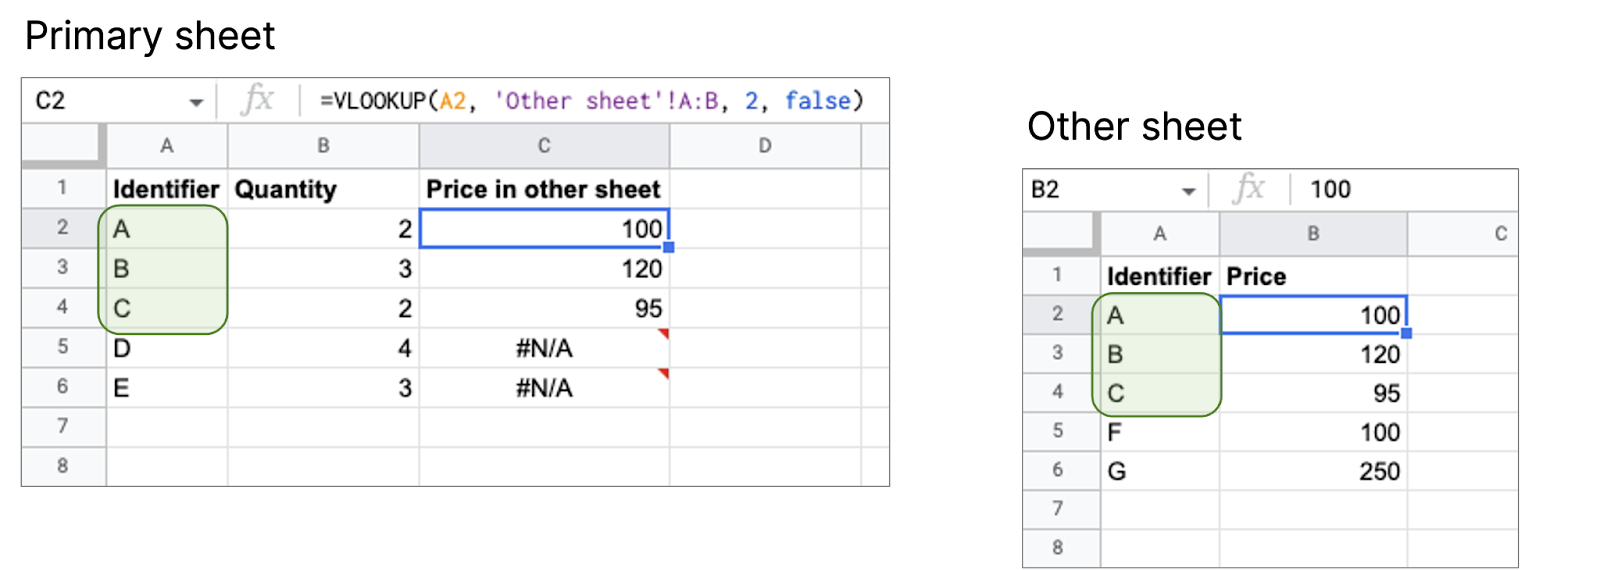Image resolution: width=1600 pixels, height=570 pixels.
Task: Select the 'Price in other sheet' header cell
Action: [544, 189]
